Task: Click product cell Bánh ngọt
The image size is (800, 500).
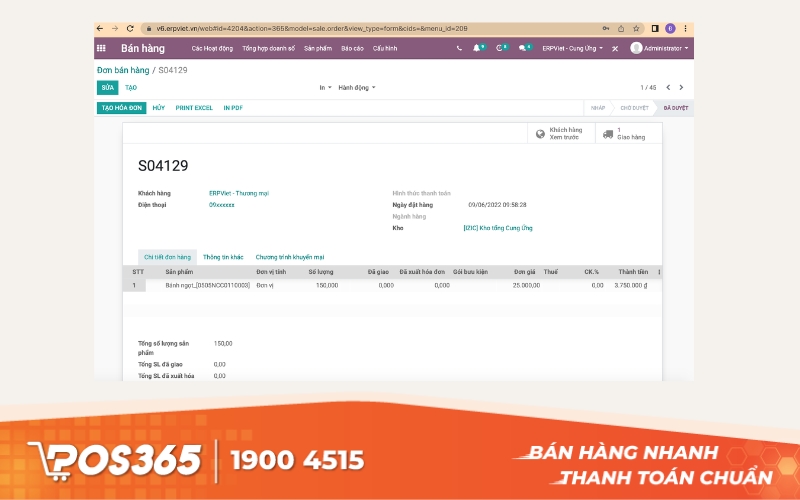Action: pos(208,286)
